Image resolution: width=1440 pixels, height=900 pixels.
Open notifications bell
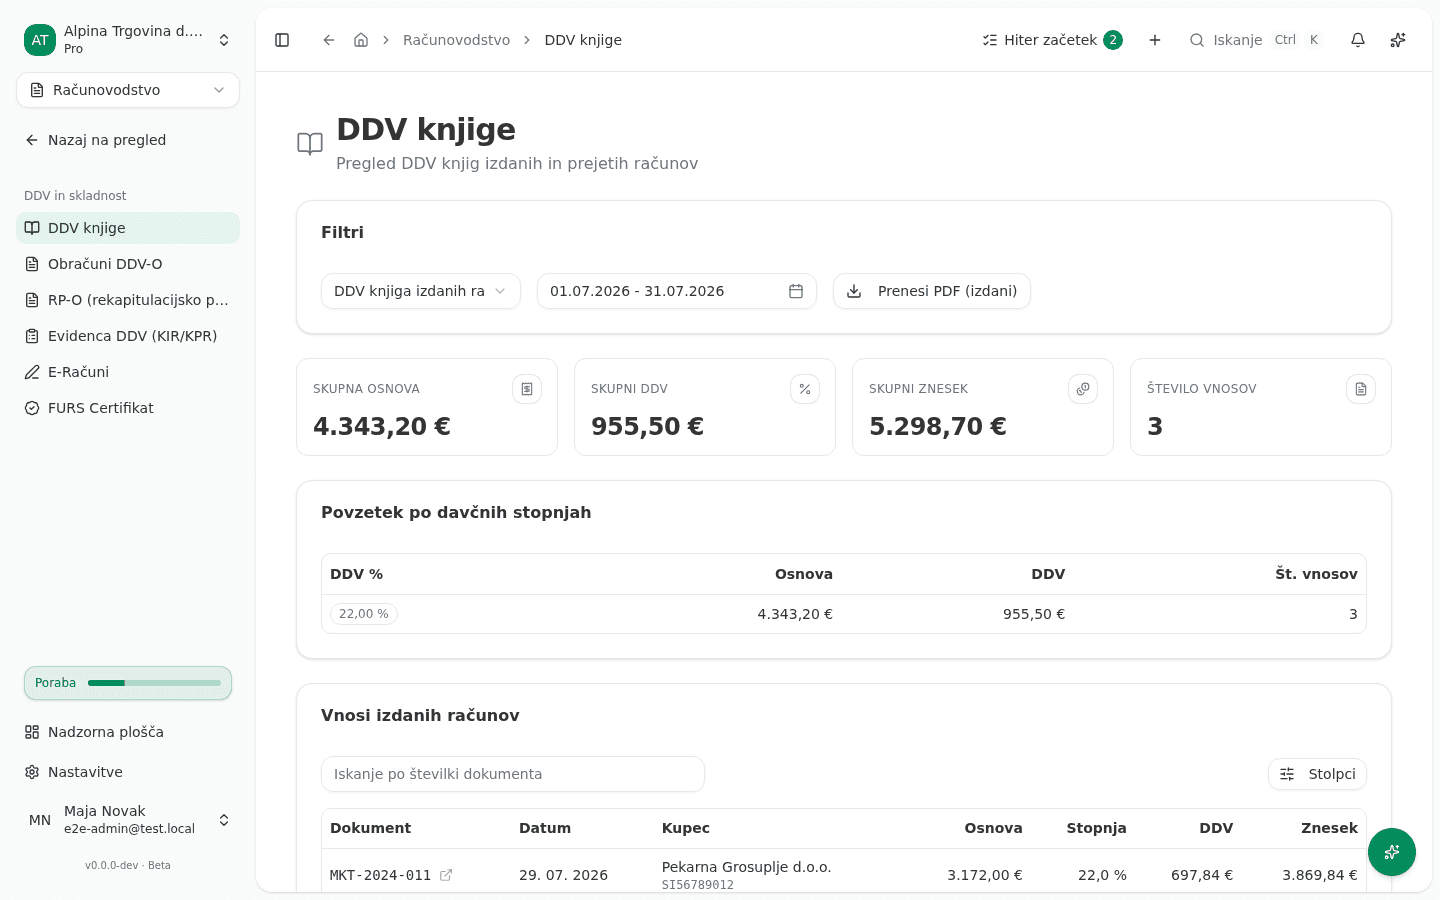click(x=1358, y=40)
